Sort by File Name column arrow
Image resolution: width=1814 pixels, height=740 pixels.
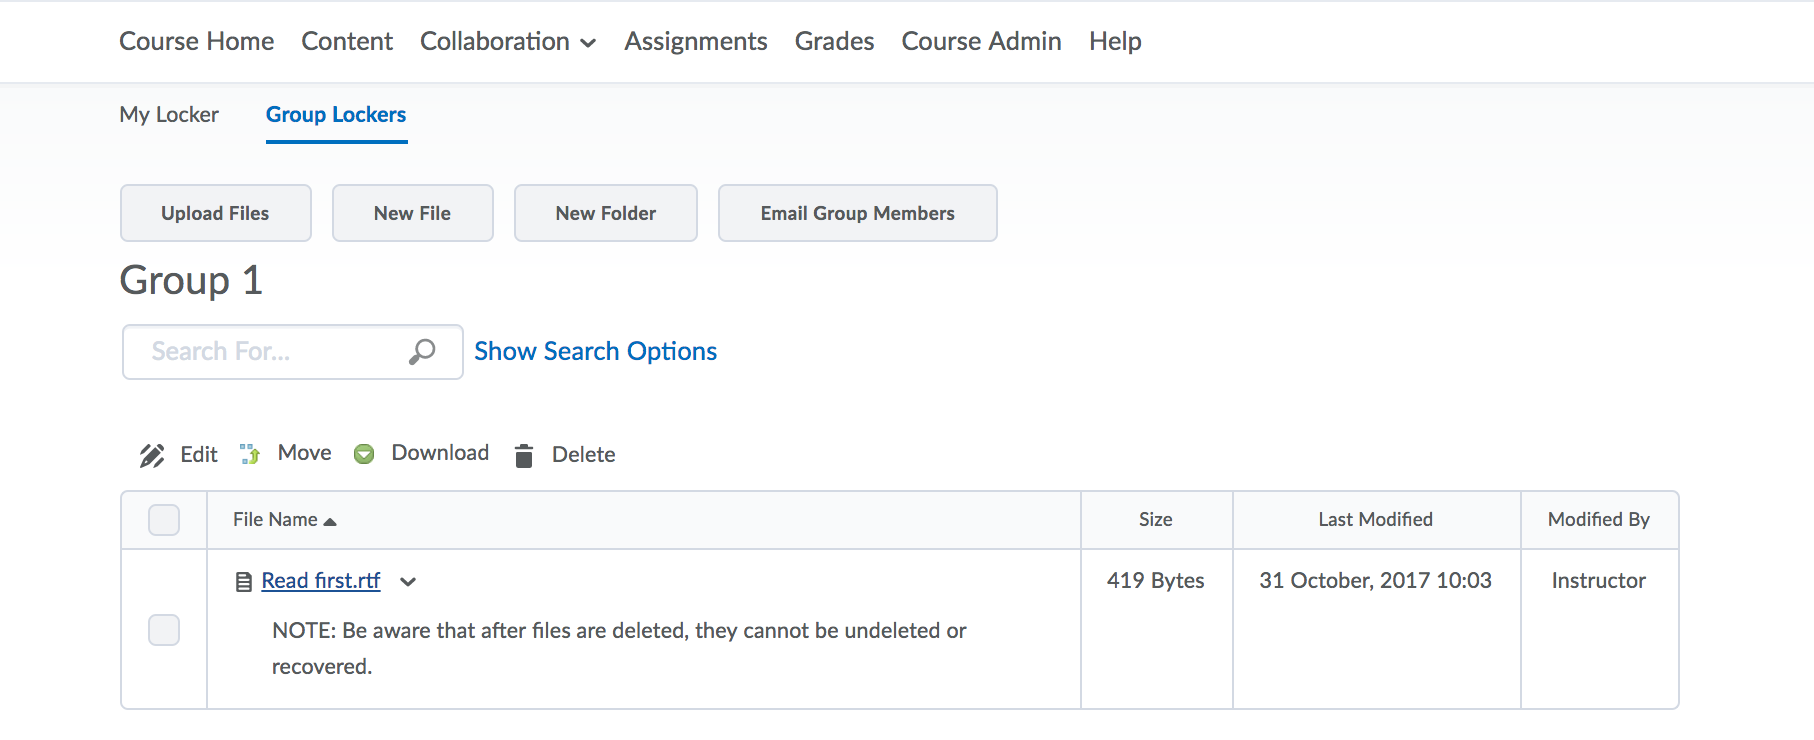(330, 521)
